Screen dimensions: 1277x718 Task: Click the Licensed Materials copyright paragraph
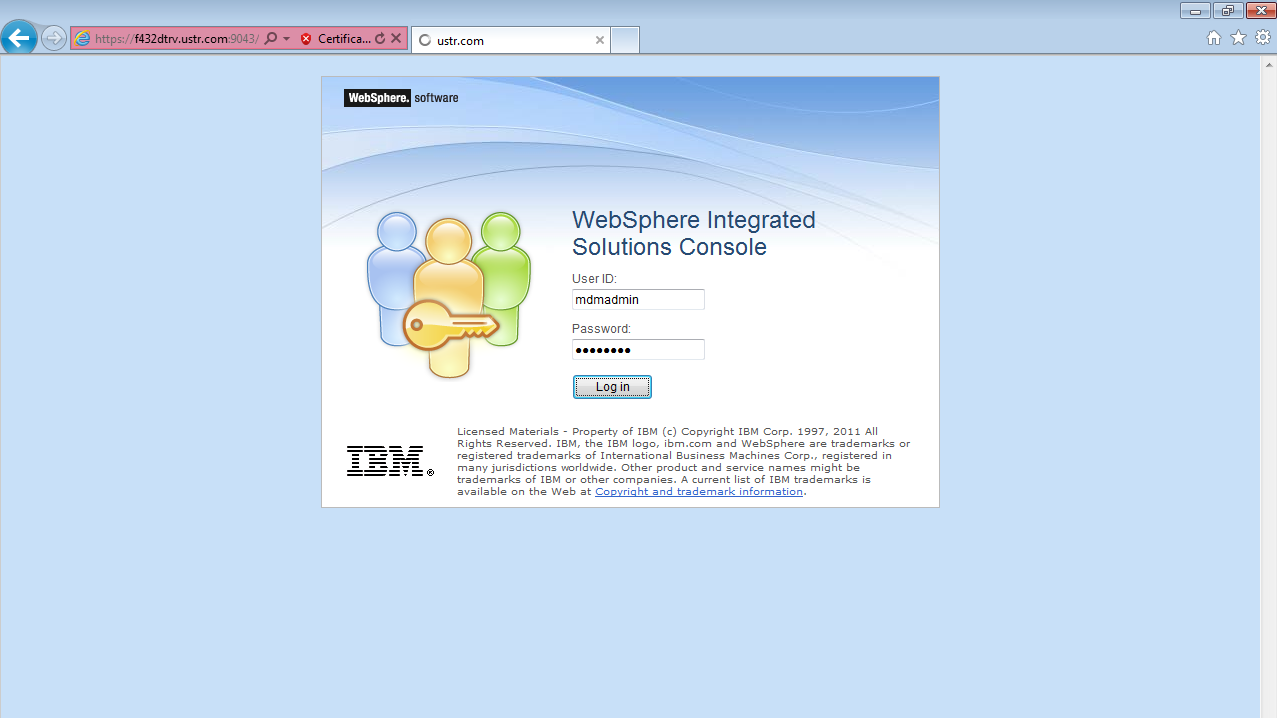683,462
